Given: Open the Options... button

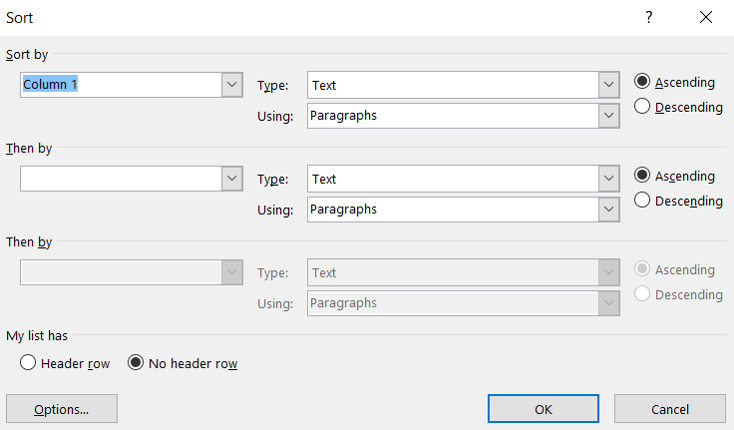Looking at the screenshot, I should [62, 408].
